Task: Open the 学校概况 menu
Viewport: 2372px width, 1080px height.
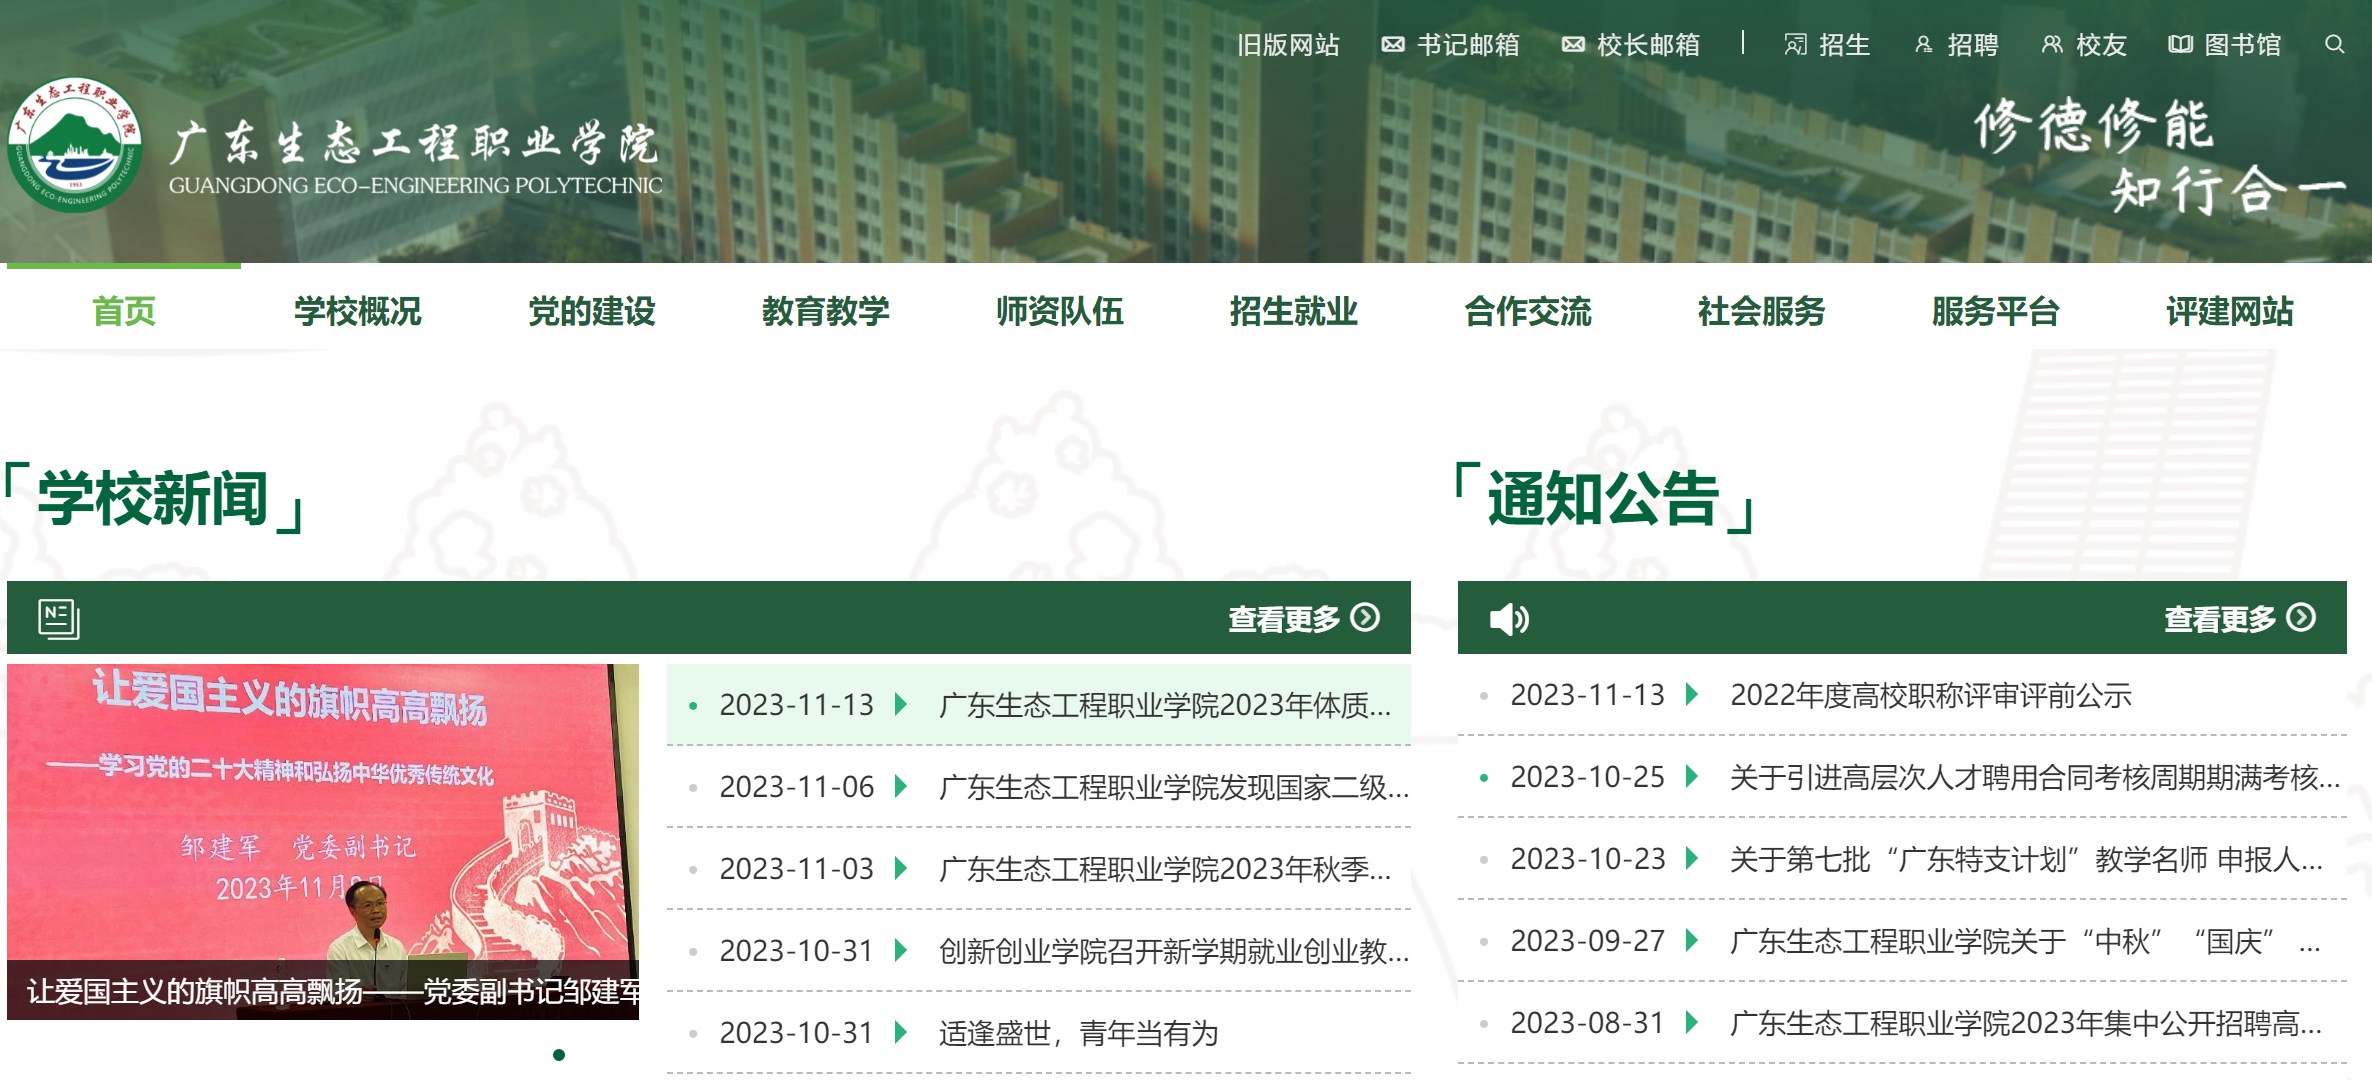Action: tap(358, 311)
